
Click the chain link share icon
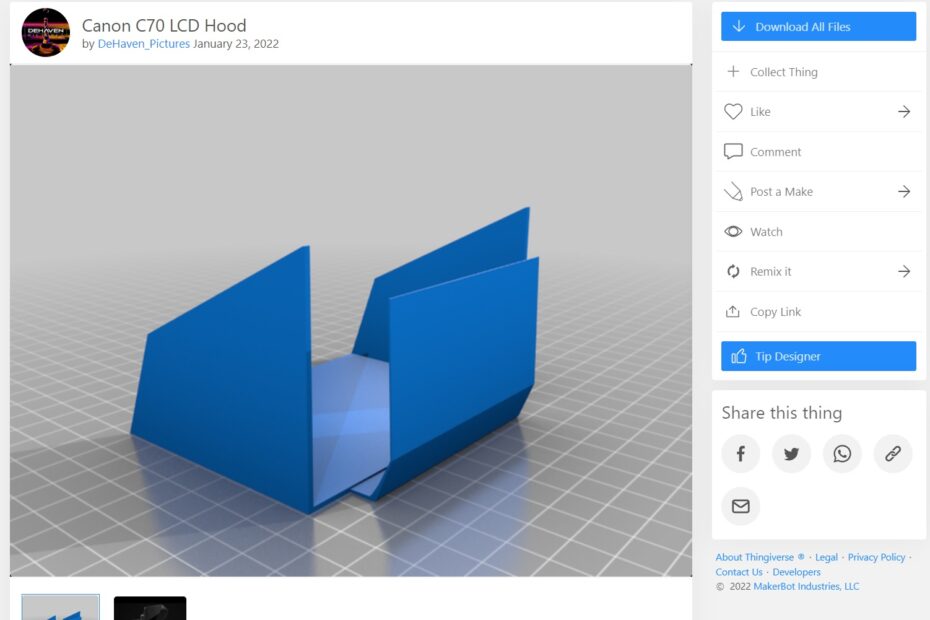tap(893, 454)
